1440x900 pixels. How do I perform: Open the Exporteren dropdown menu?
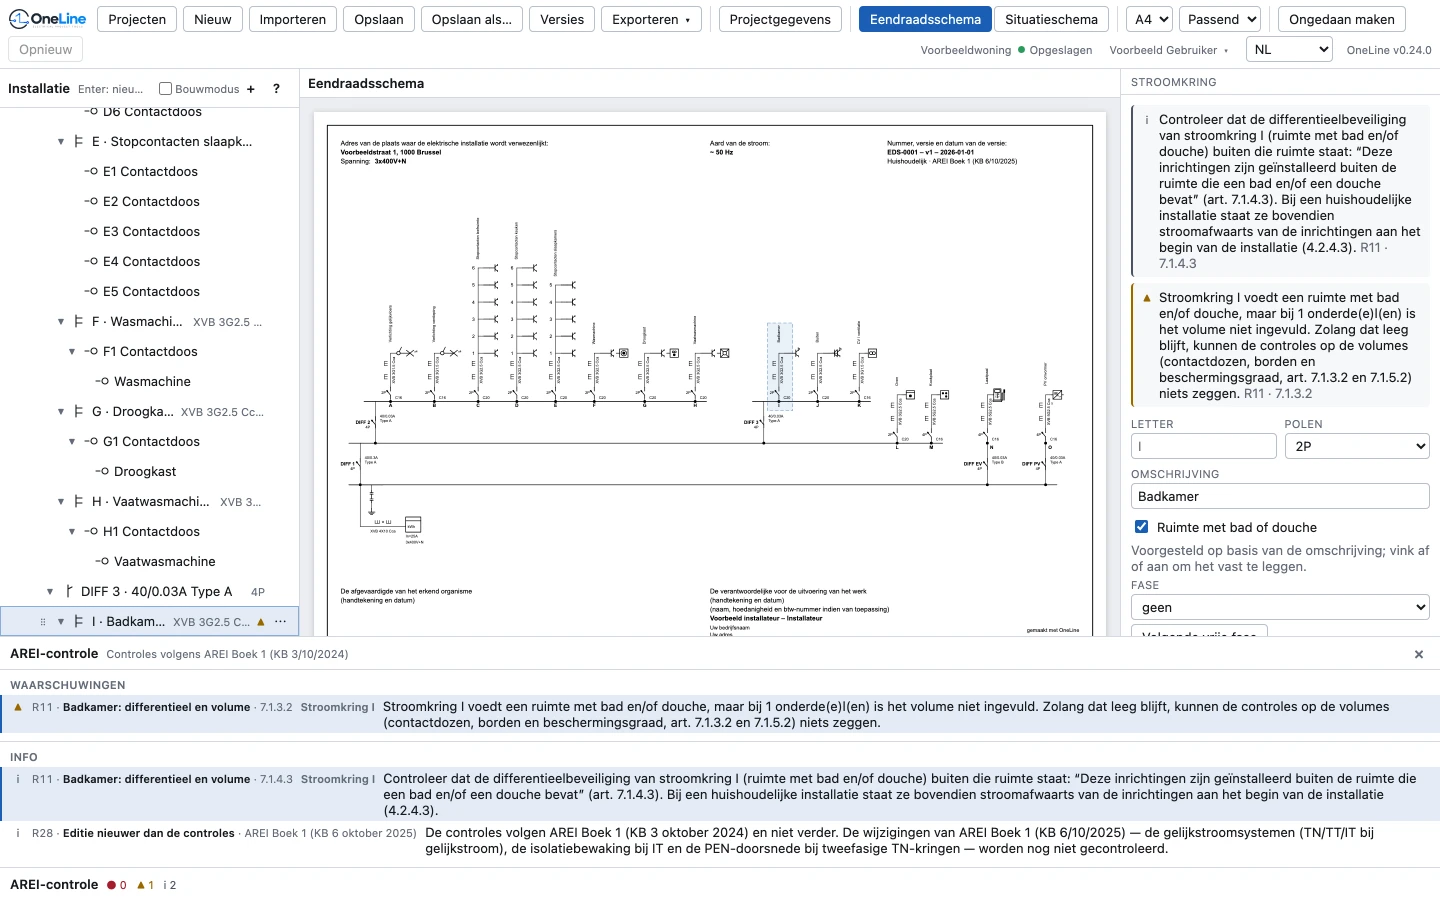tap(651, 19)
